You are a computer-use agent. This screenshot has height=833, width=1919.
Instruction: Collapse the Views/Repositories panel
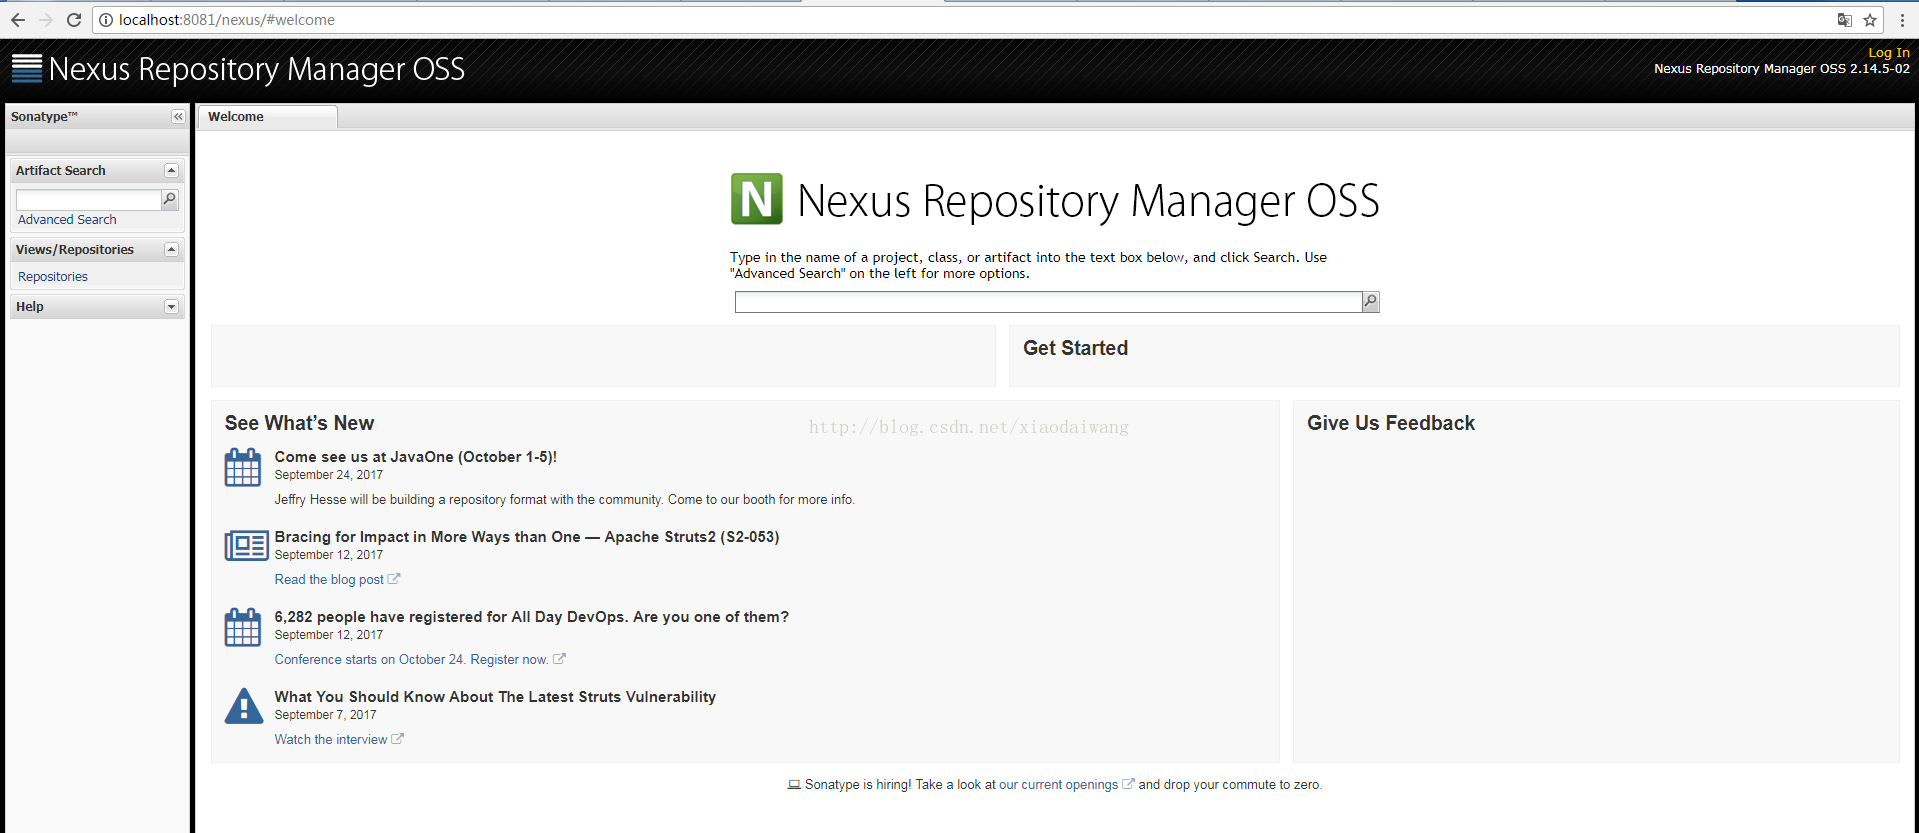[171, 250]
